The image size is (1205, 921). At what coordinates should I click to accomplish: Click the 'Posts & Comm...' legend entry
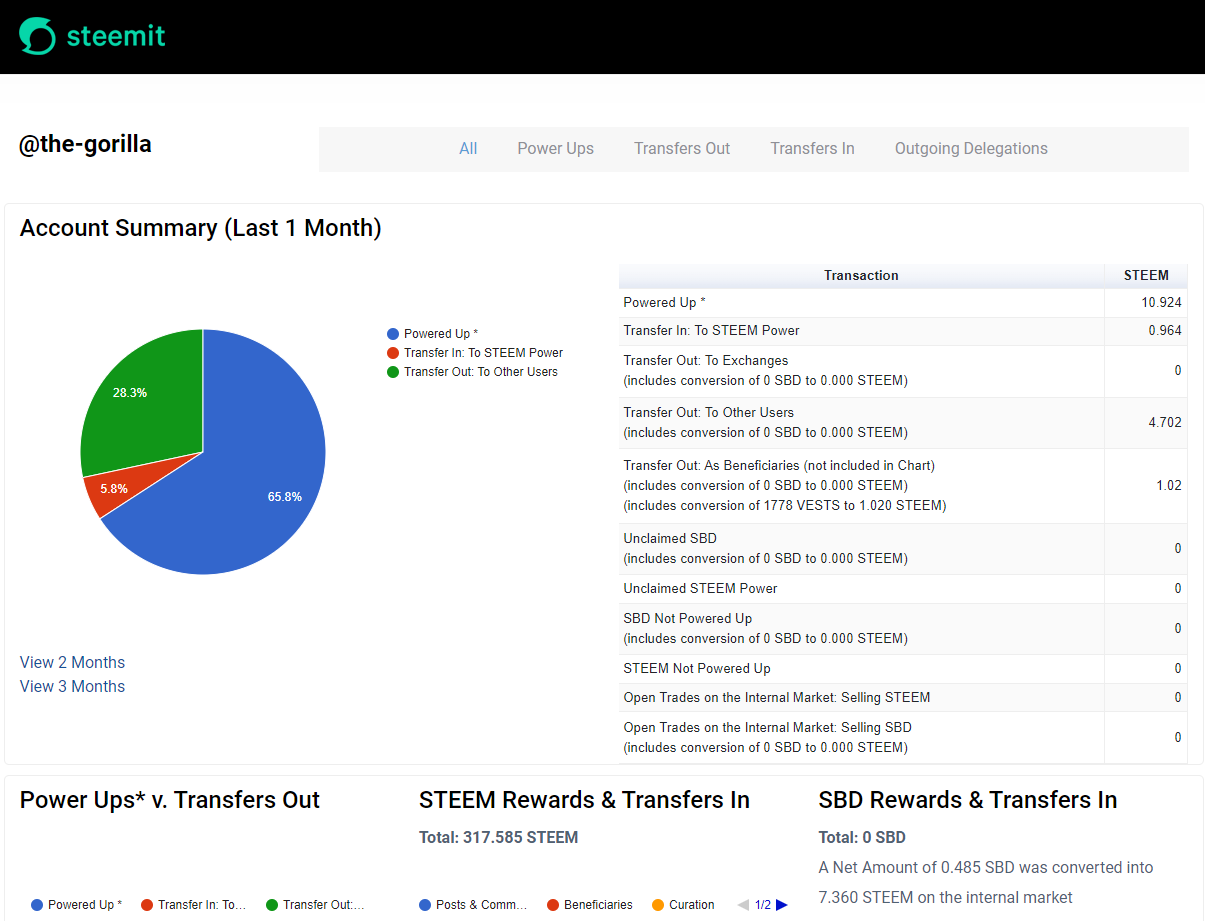pyautogui.click(x=473, y=905)
